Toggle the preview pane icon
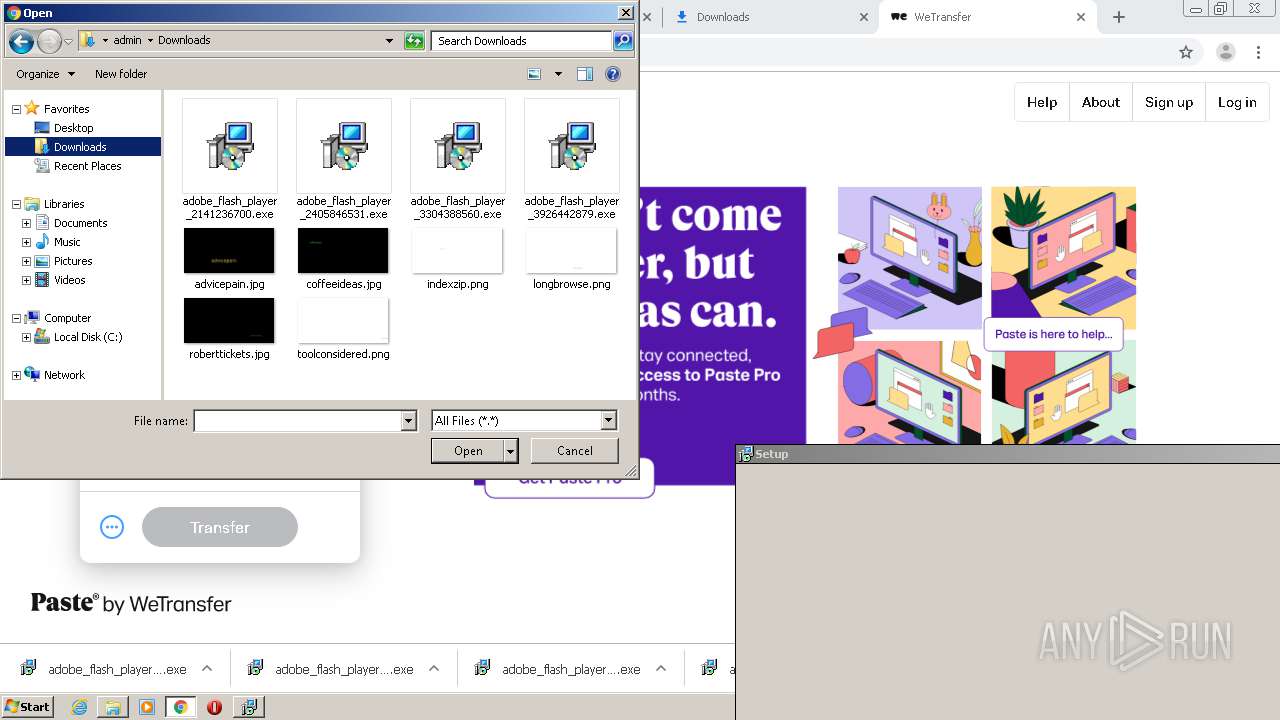This screenshot has height=720, width=1280. pyautogui.click(x=585, y=74)
